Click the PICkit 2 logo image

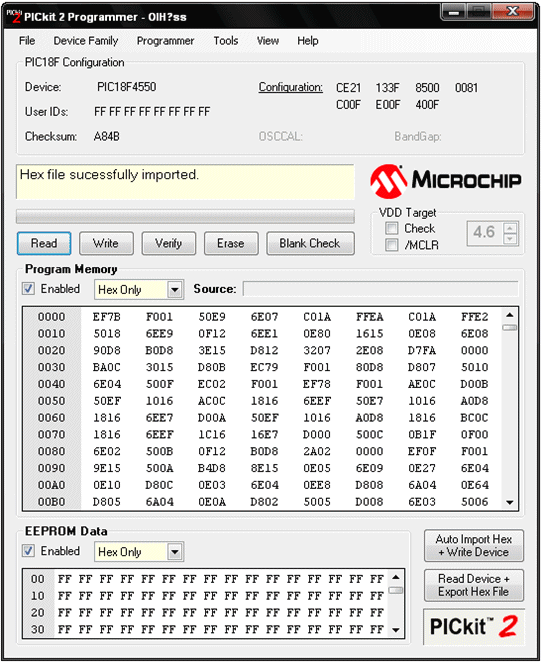[474, 626]
